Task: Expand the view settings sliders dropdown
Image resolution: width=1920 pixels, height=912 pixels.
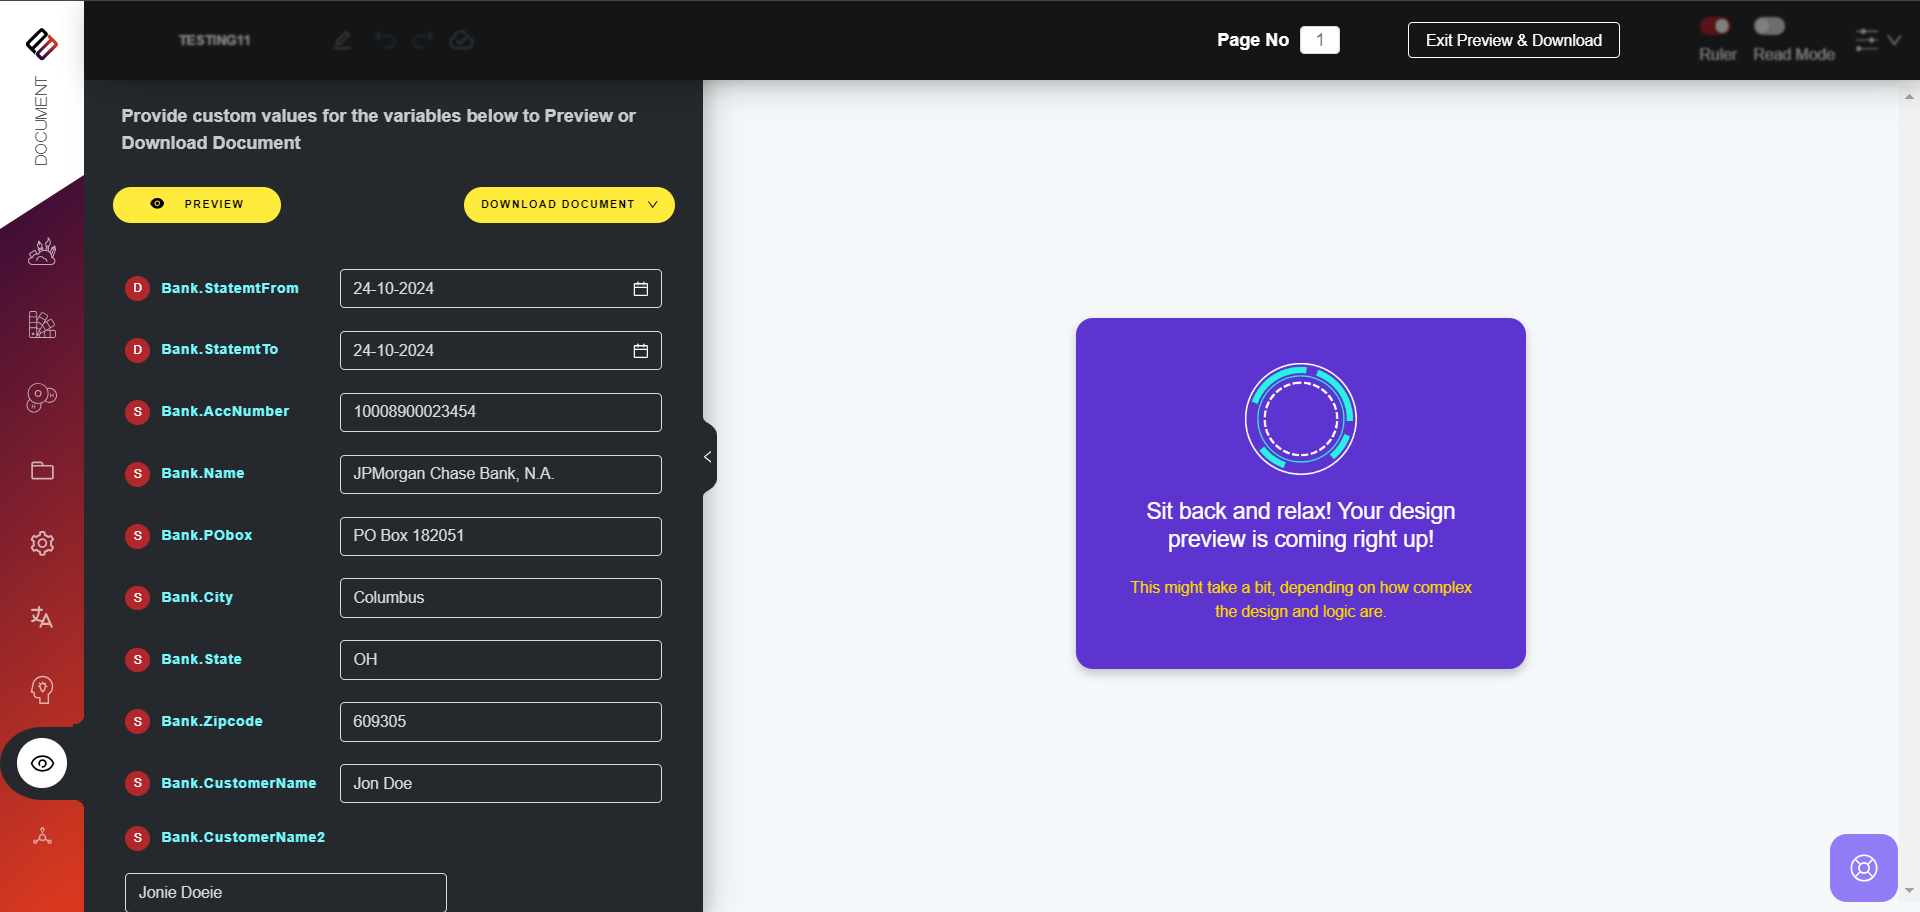Action: (x=1877, y=40)
